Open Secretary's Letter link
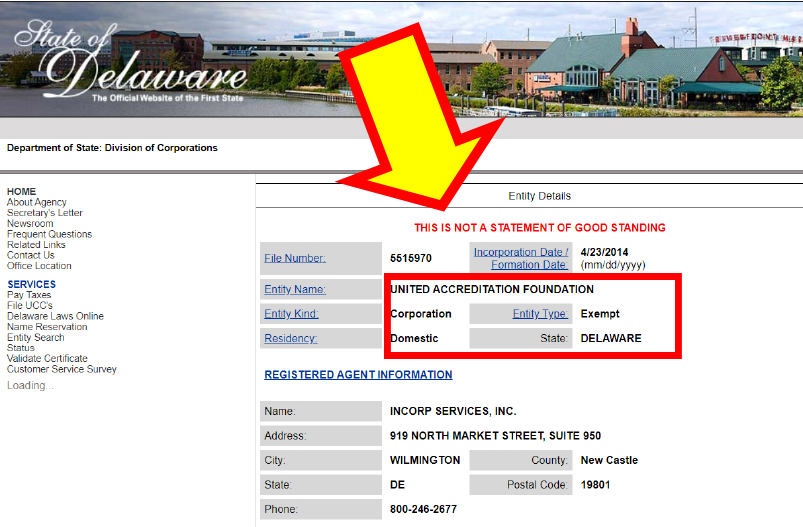The image size is (803, 527). click(45, 213)
